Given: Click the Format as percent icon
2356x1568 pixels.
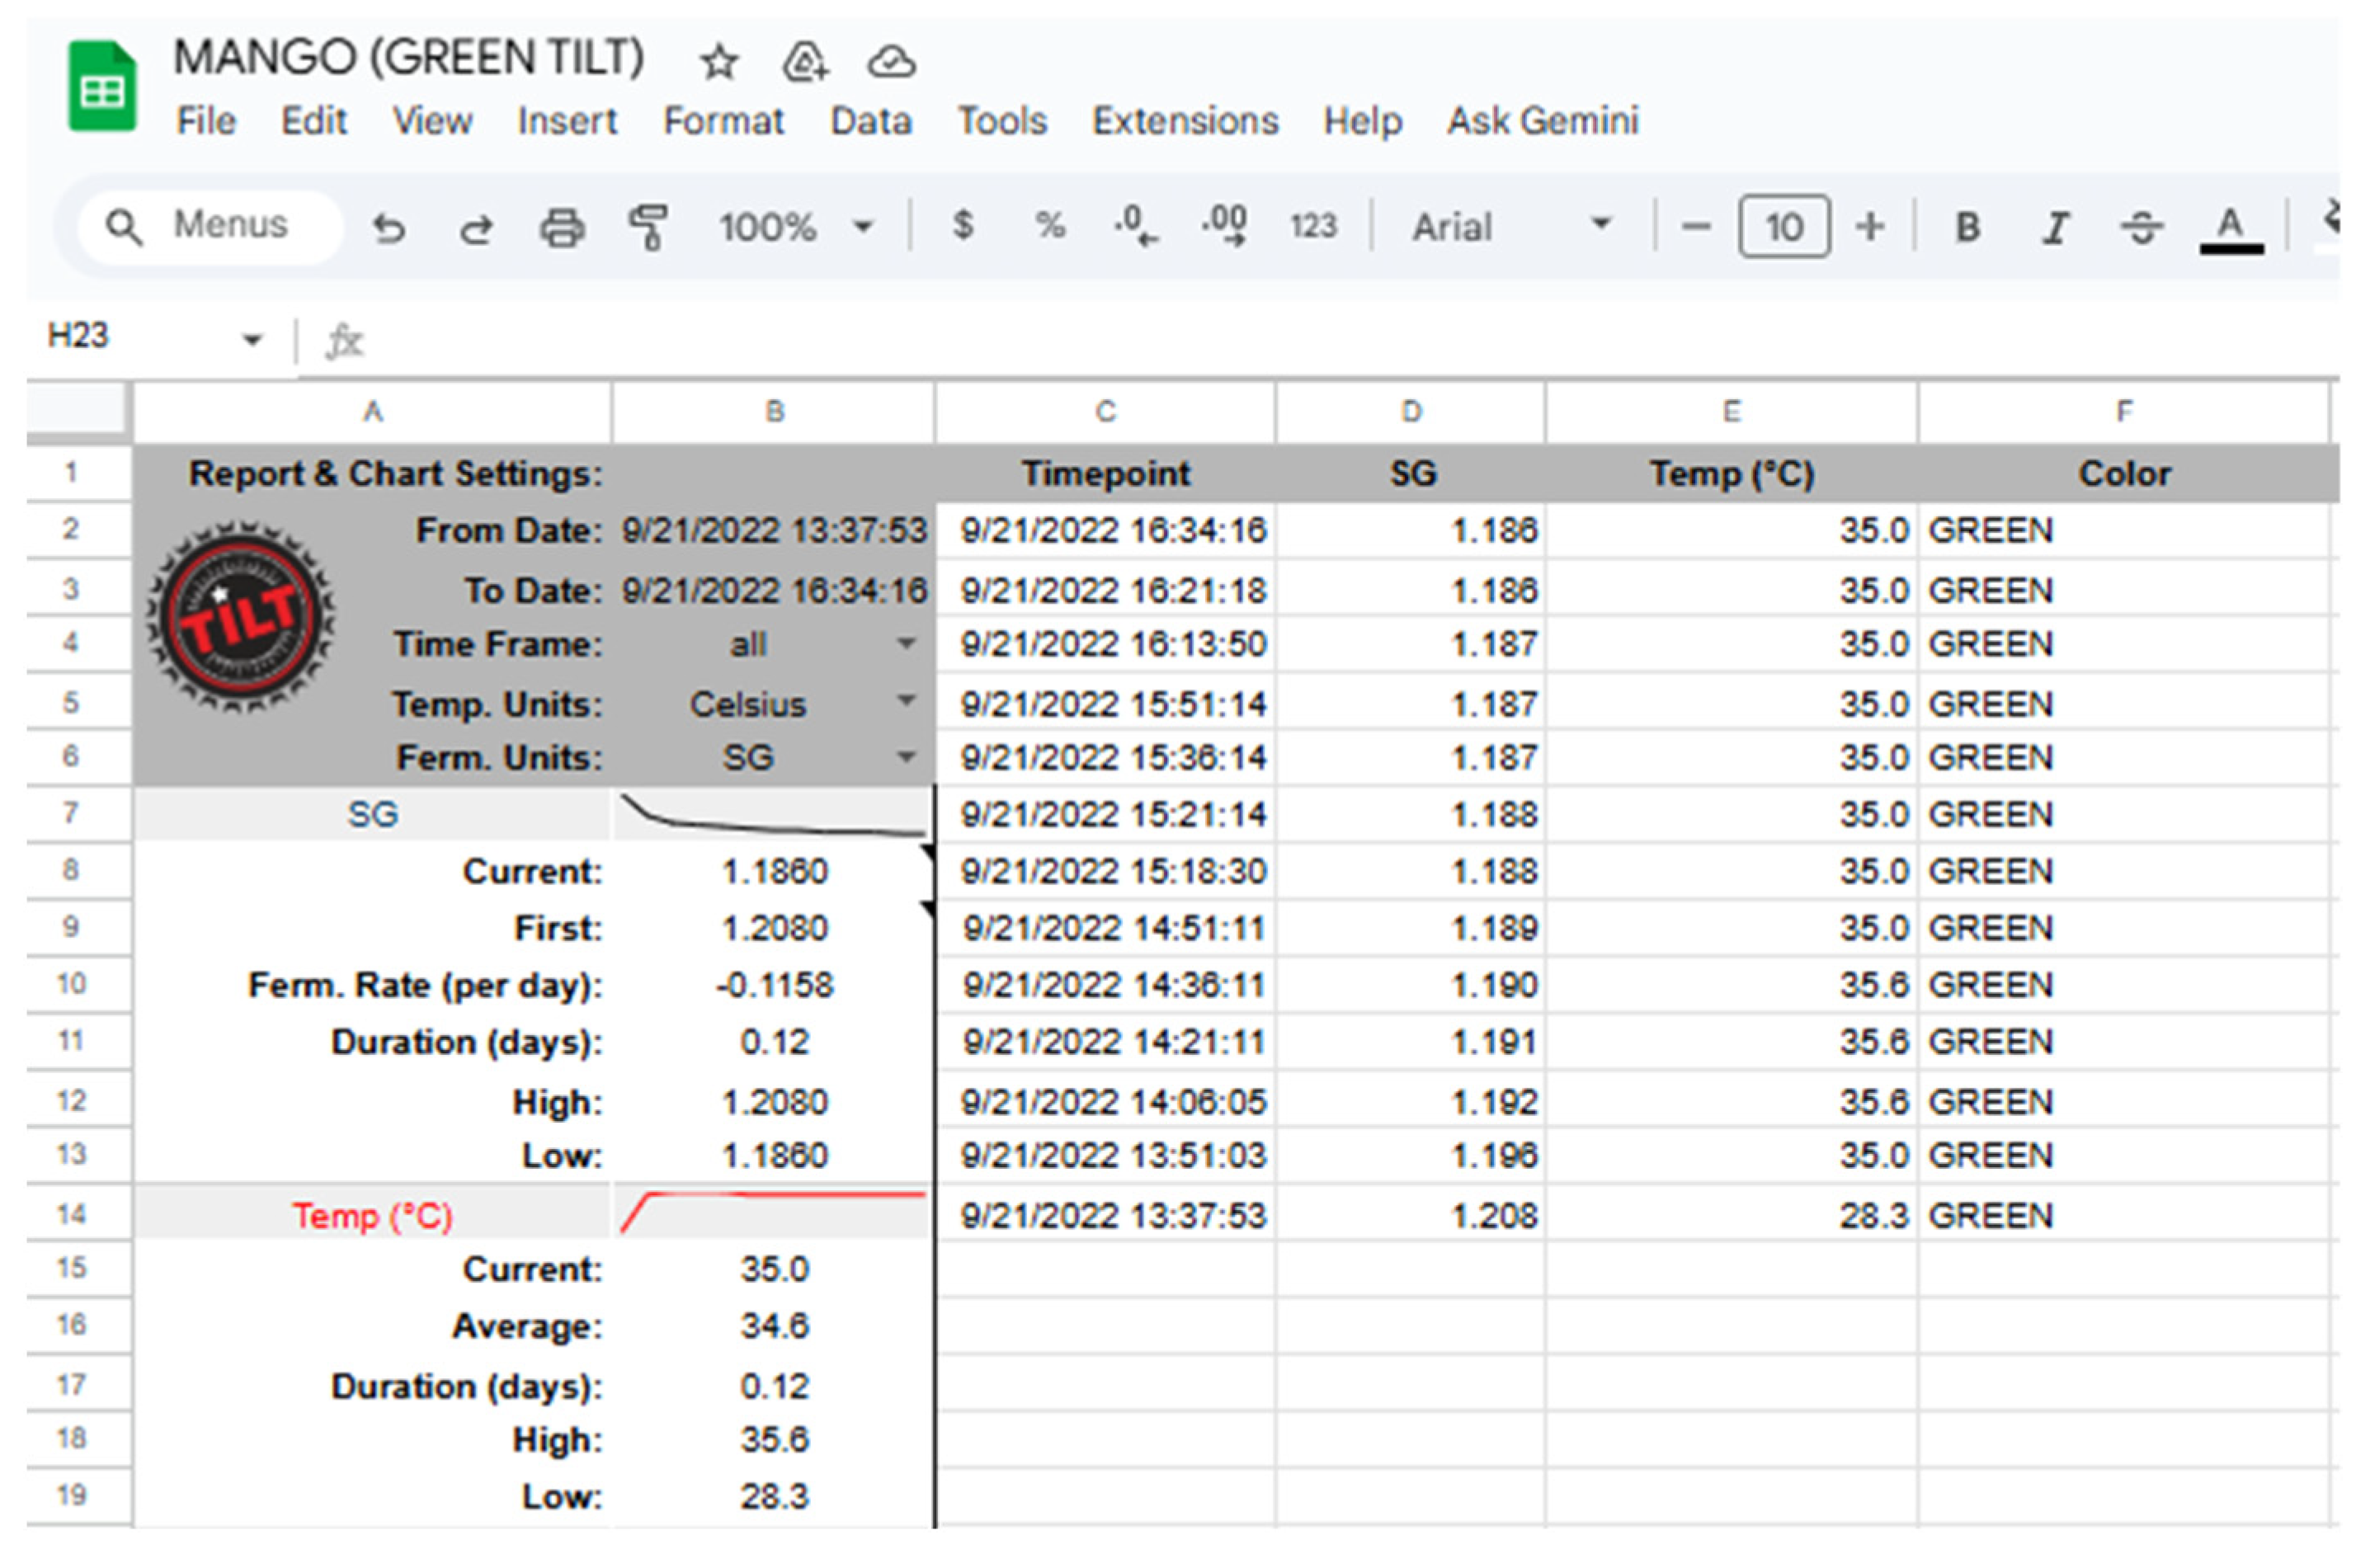Looking at the screenshot, I should pos(1049,225).
